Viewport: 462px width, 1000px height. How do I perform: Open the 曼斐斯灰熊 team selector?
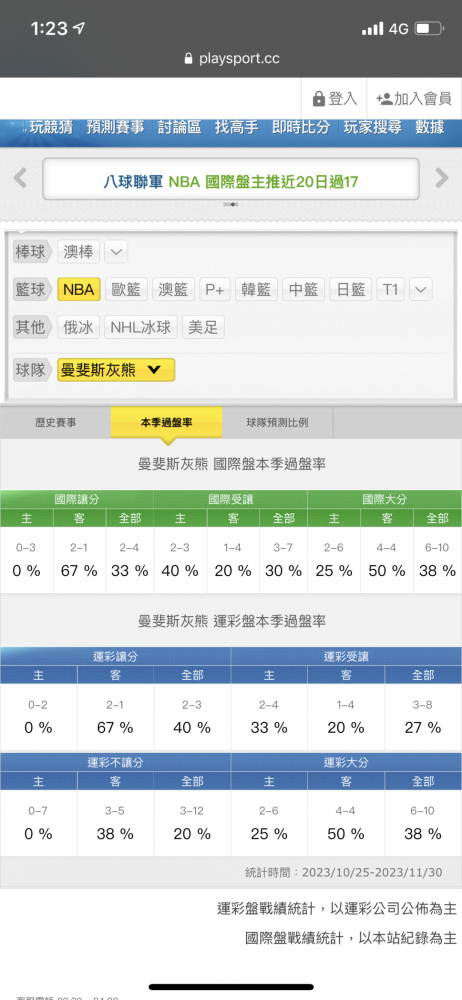(116, 369)
